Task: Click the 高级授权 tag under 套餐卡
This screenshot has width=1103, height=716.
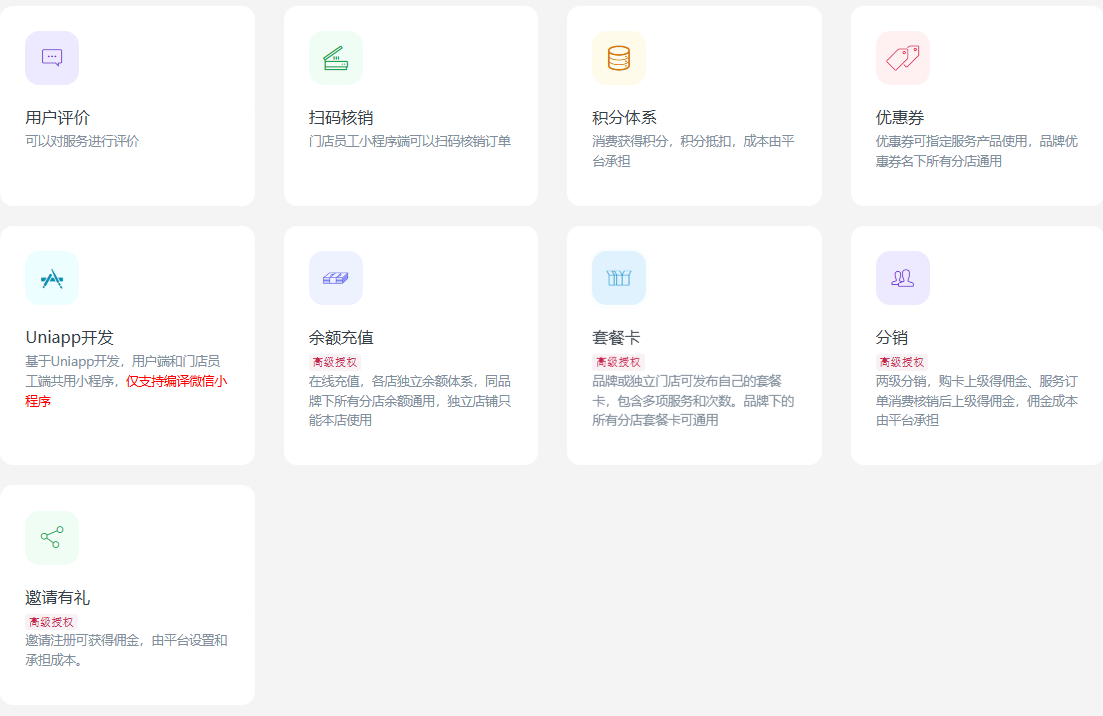Action: click(618, 362)
